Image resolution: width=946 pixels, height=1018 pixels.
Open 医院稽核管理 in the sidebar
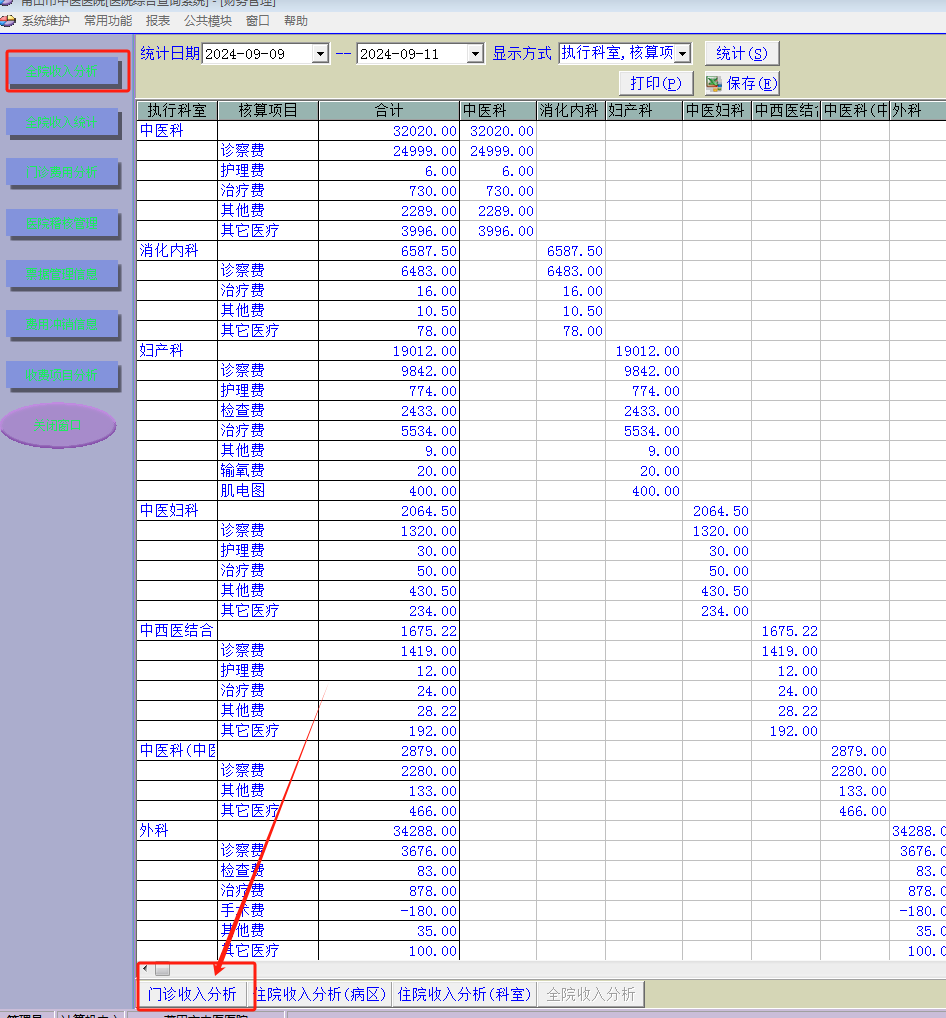[x=62, y=223]
